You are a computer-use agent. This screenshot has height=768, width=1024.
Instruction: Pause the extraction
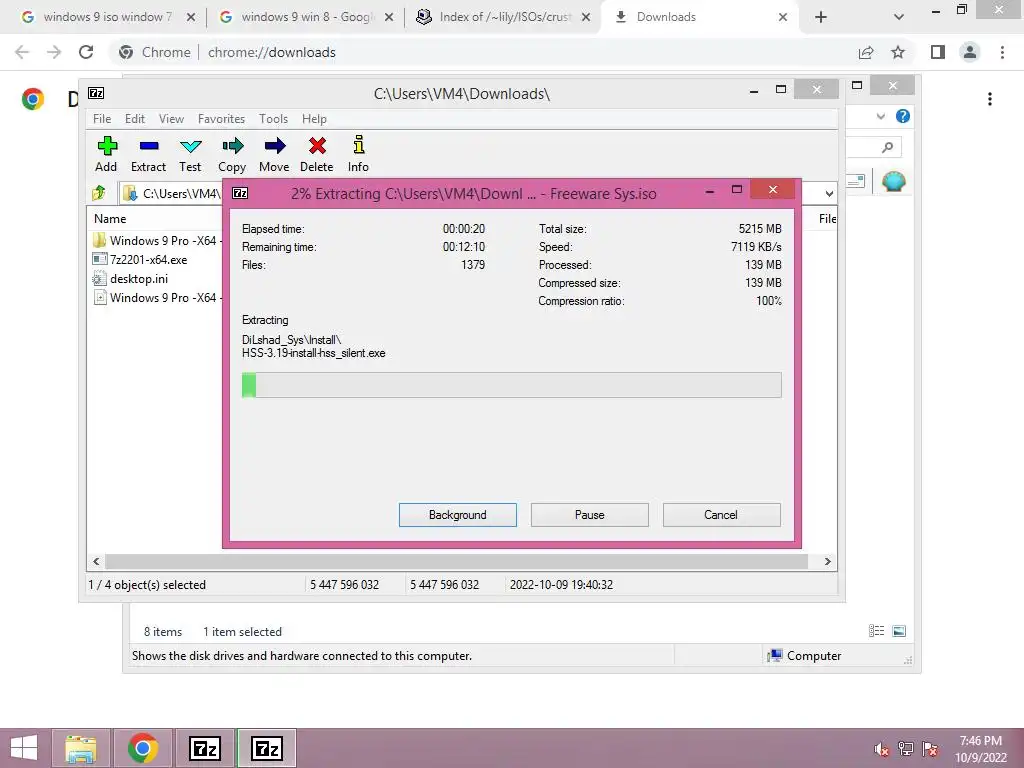point(590,515)
